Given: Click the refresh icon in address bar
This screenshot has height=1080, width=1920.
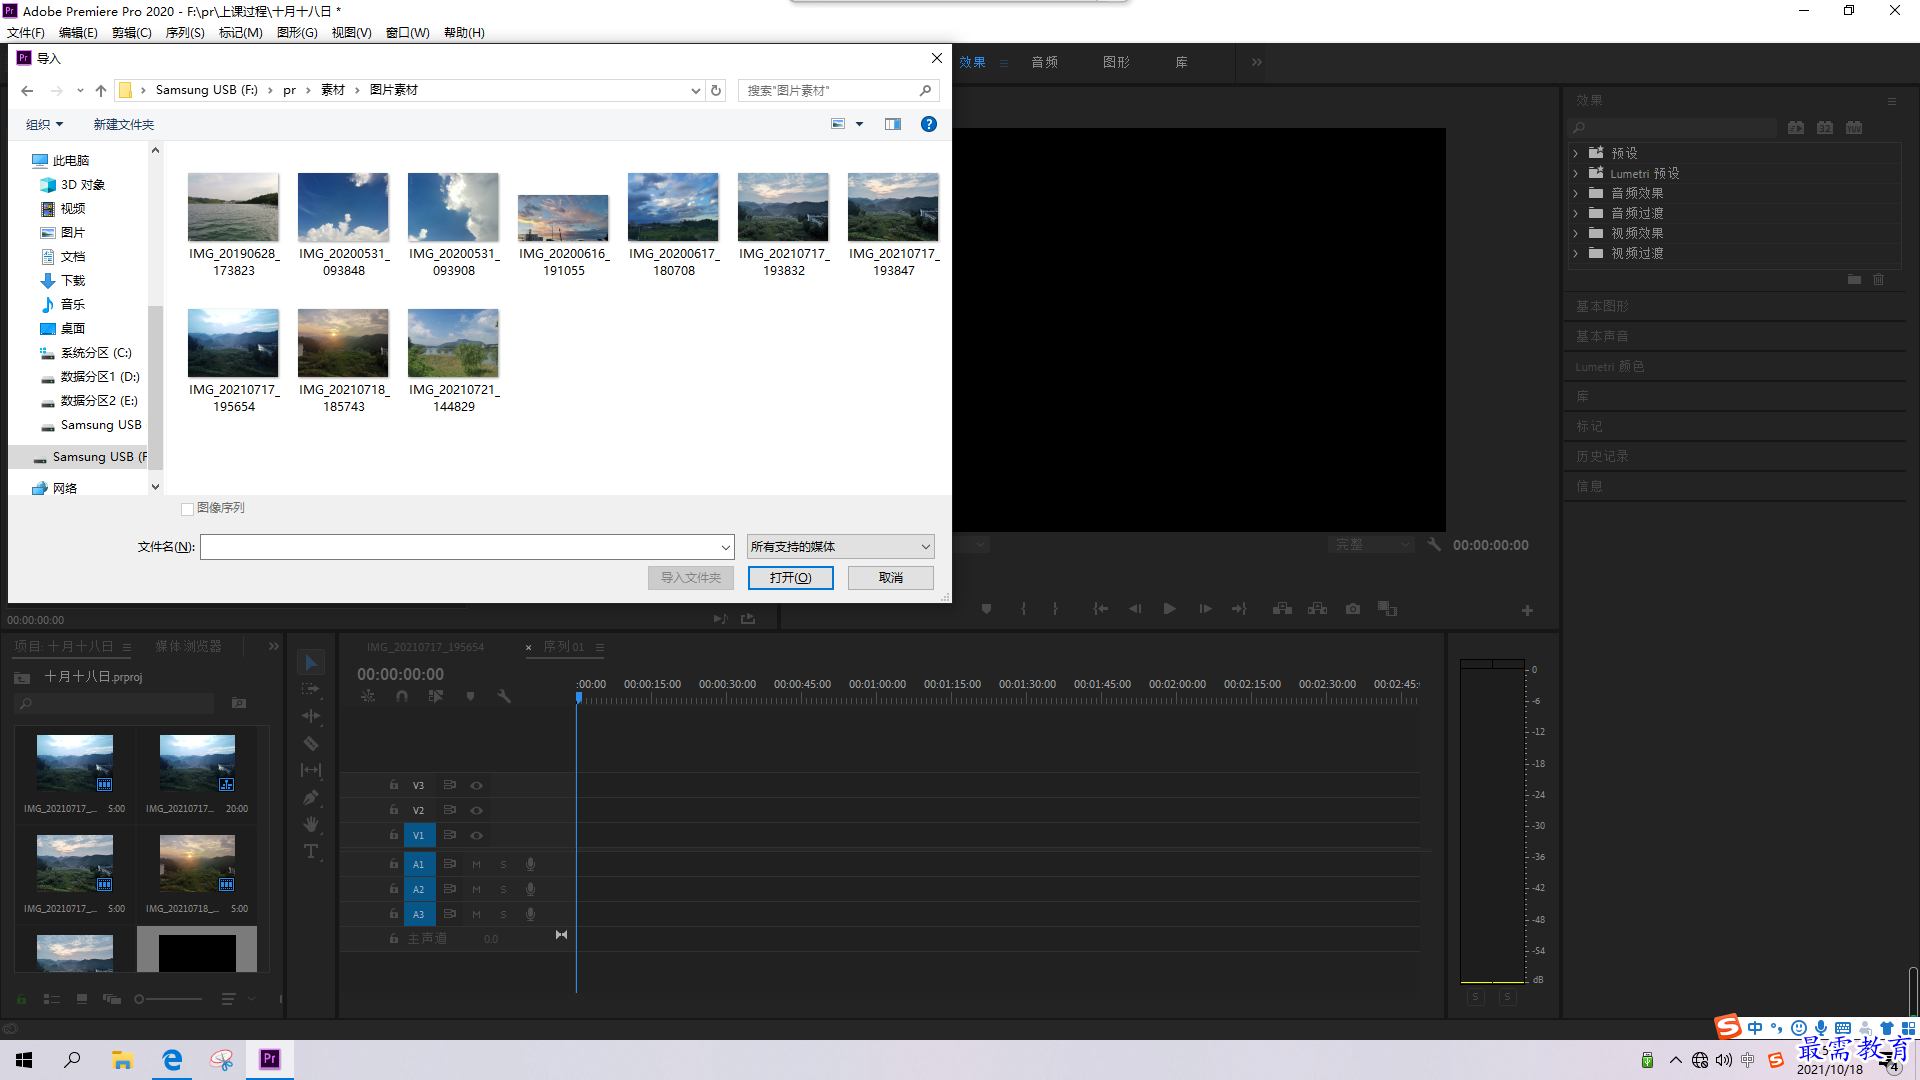Looking at the screenshot, I should pos(716,91).
